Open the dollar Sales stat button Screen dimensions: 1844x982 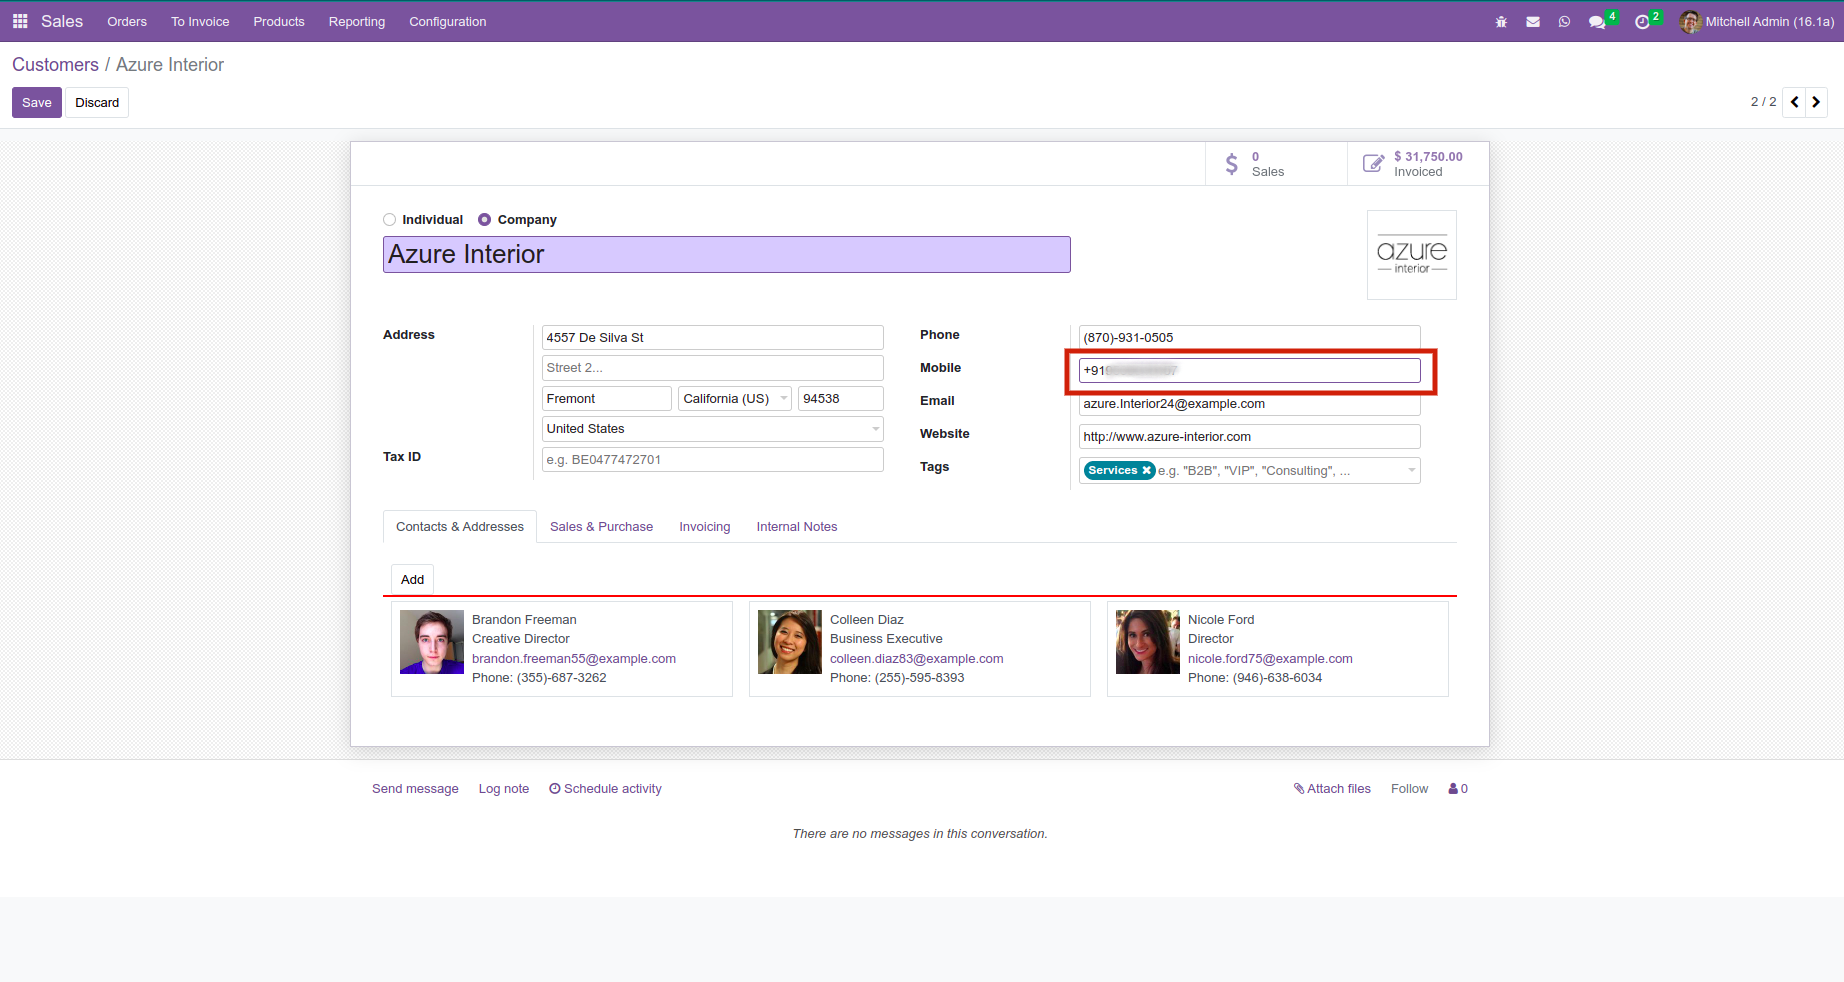coord(1276,164)
